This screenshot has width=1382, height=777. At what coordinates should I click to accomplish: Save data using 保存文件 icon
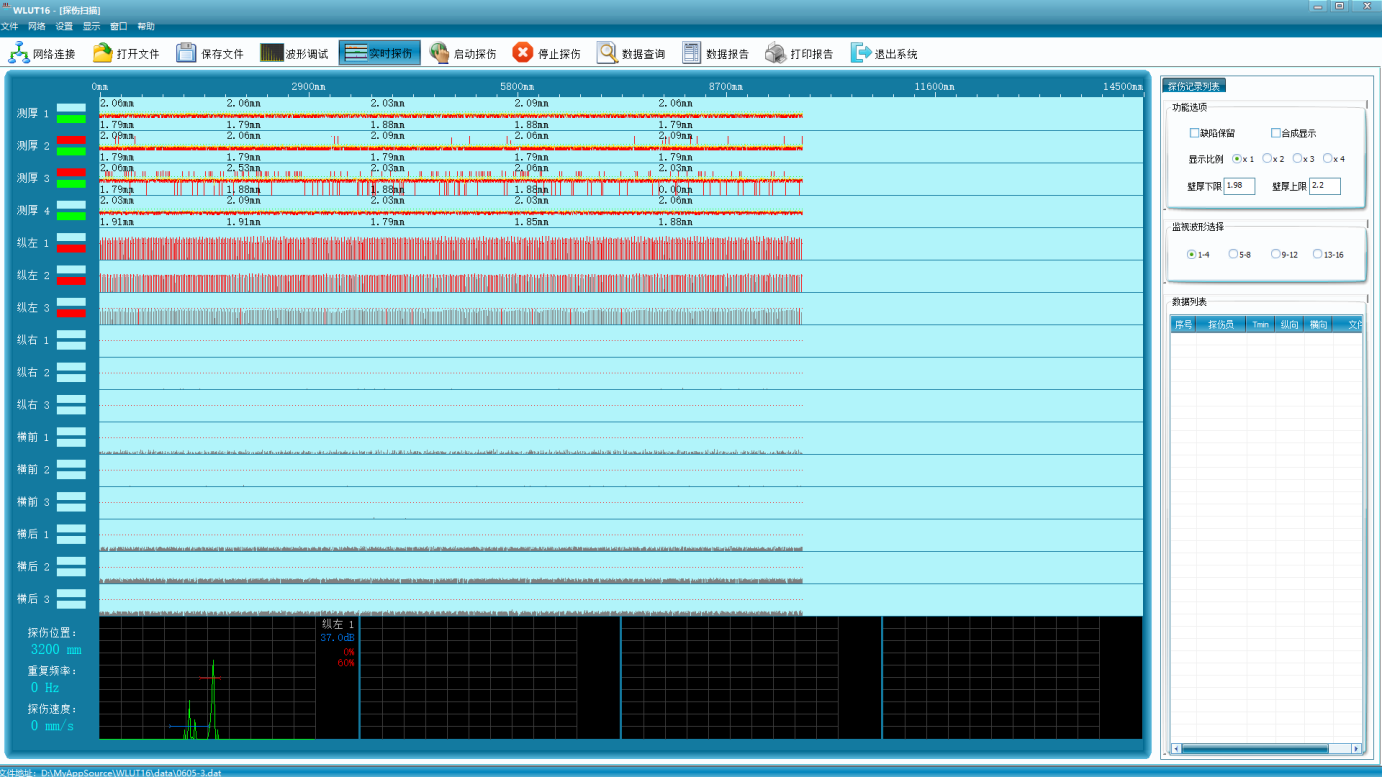click(x=187, y=53)
